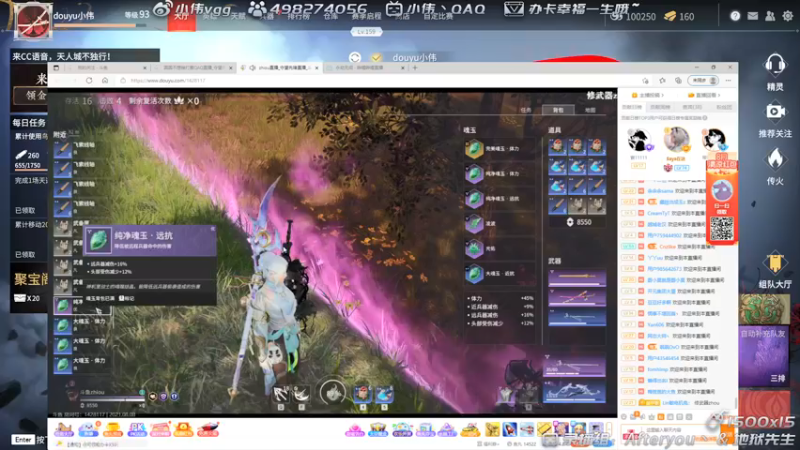This screenshot has height=450, width=800.
Task: Click first blue armor powder item in 道具
Action: [558, 166]
